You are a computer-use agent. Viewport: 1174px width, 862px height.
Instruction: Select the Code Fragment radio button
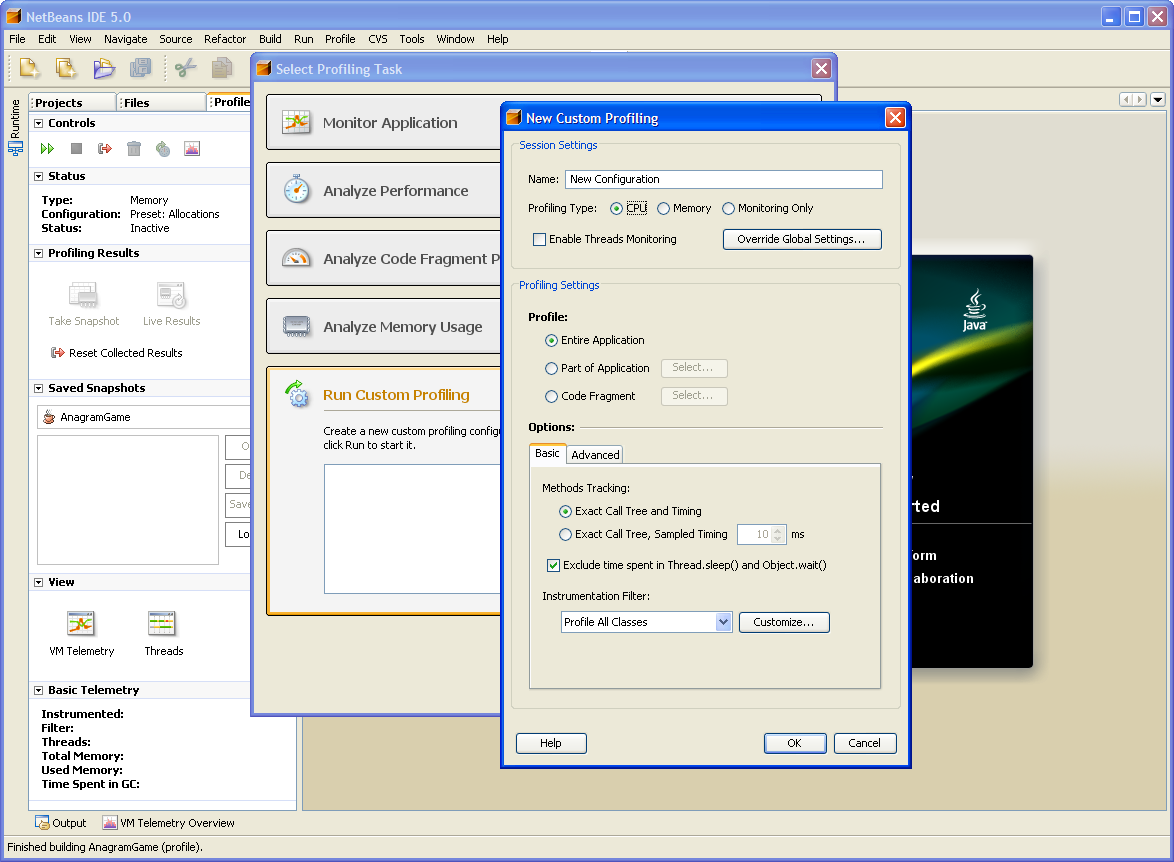click(x=552, y=397)
